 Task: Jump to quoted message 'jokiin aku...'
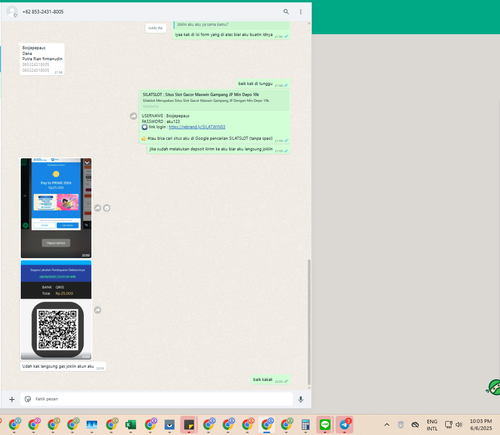pos(231,25)
